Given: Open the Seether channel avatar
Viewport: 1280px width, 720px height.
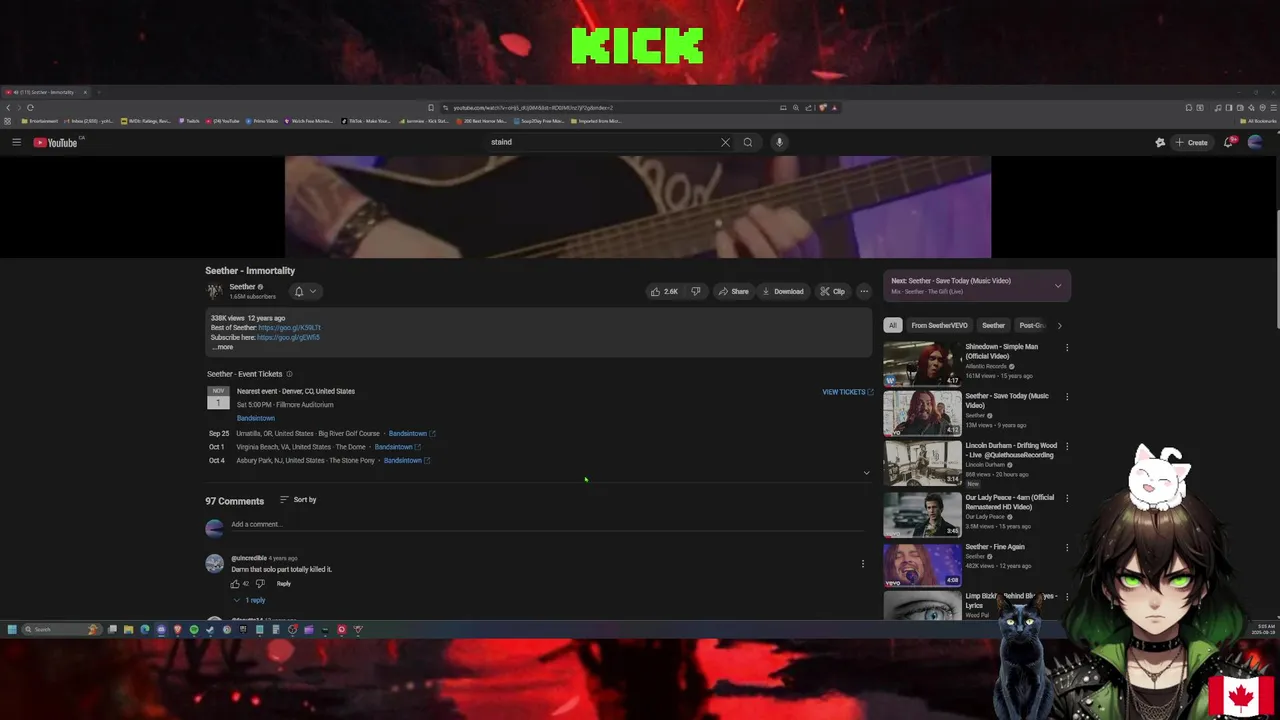Looking at the screenshot, I should point(214,291).
